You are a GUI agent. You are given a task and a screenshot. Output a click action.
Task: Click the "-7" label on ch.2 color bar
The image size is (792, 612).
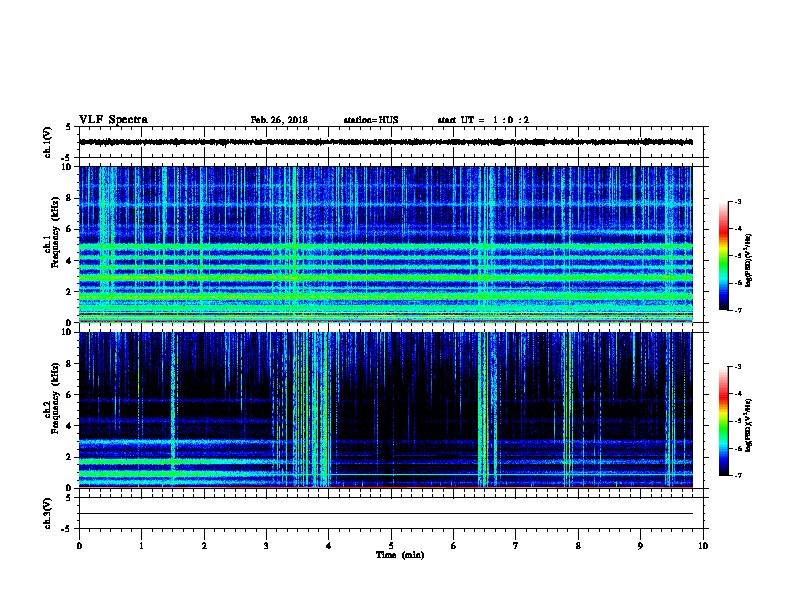pos(738,475)
